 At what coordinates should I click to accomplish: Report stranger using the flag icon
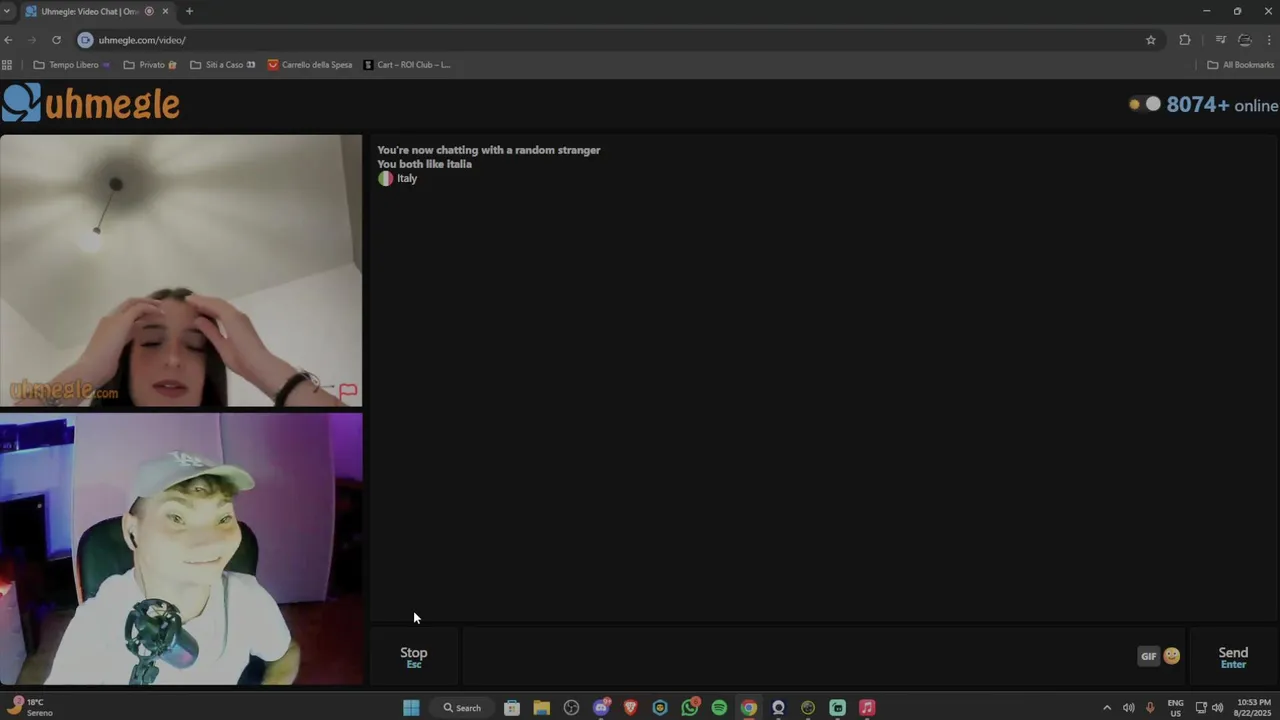pos(348,391)
